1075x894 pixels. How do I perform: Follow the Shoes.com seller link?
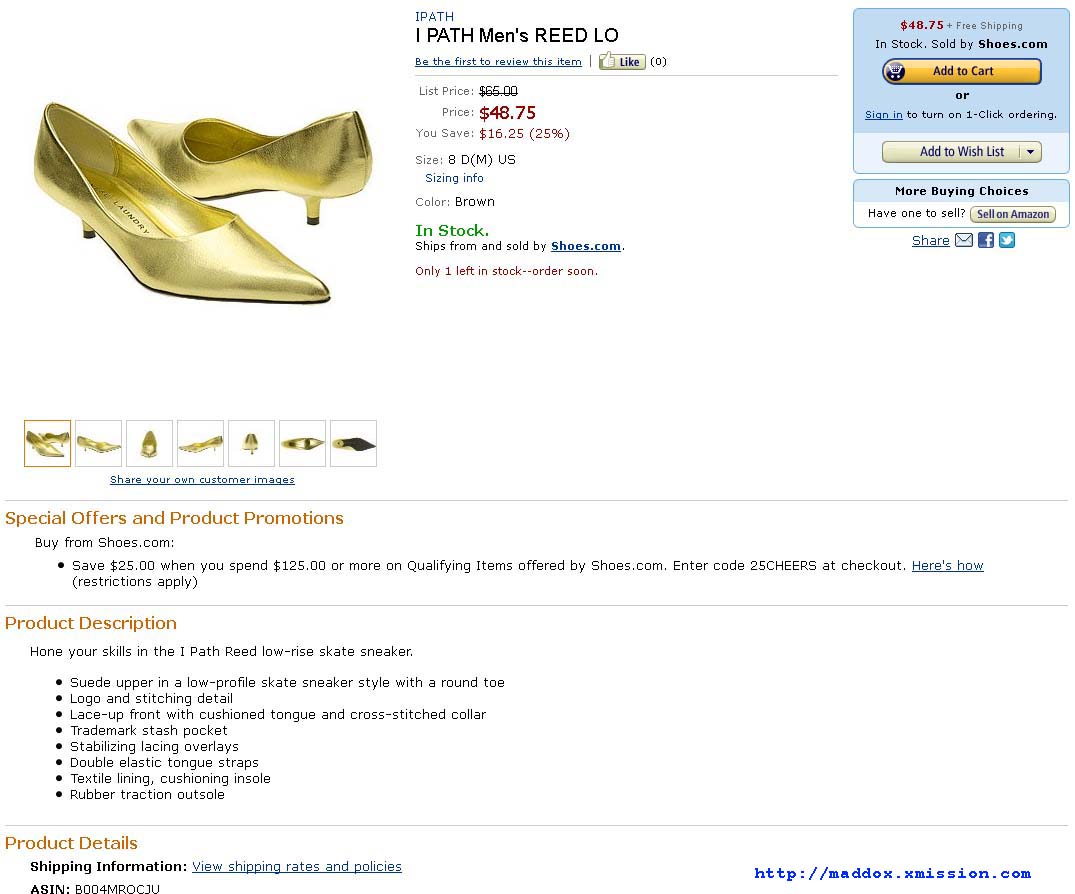586,246
